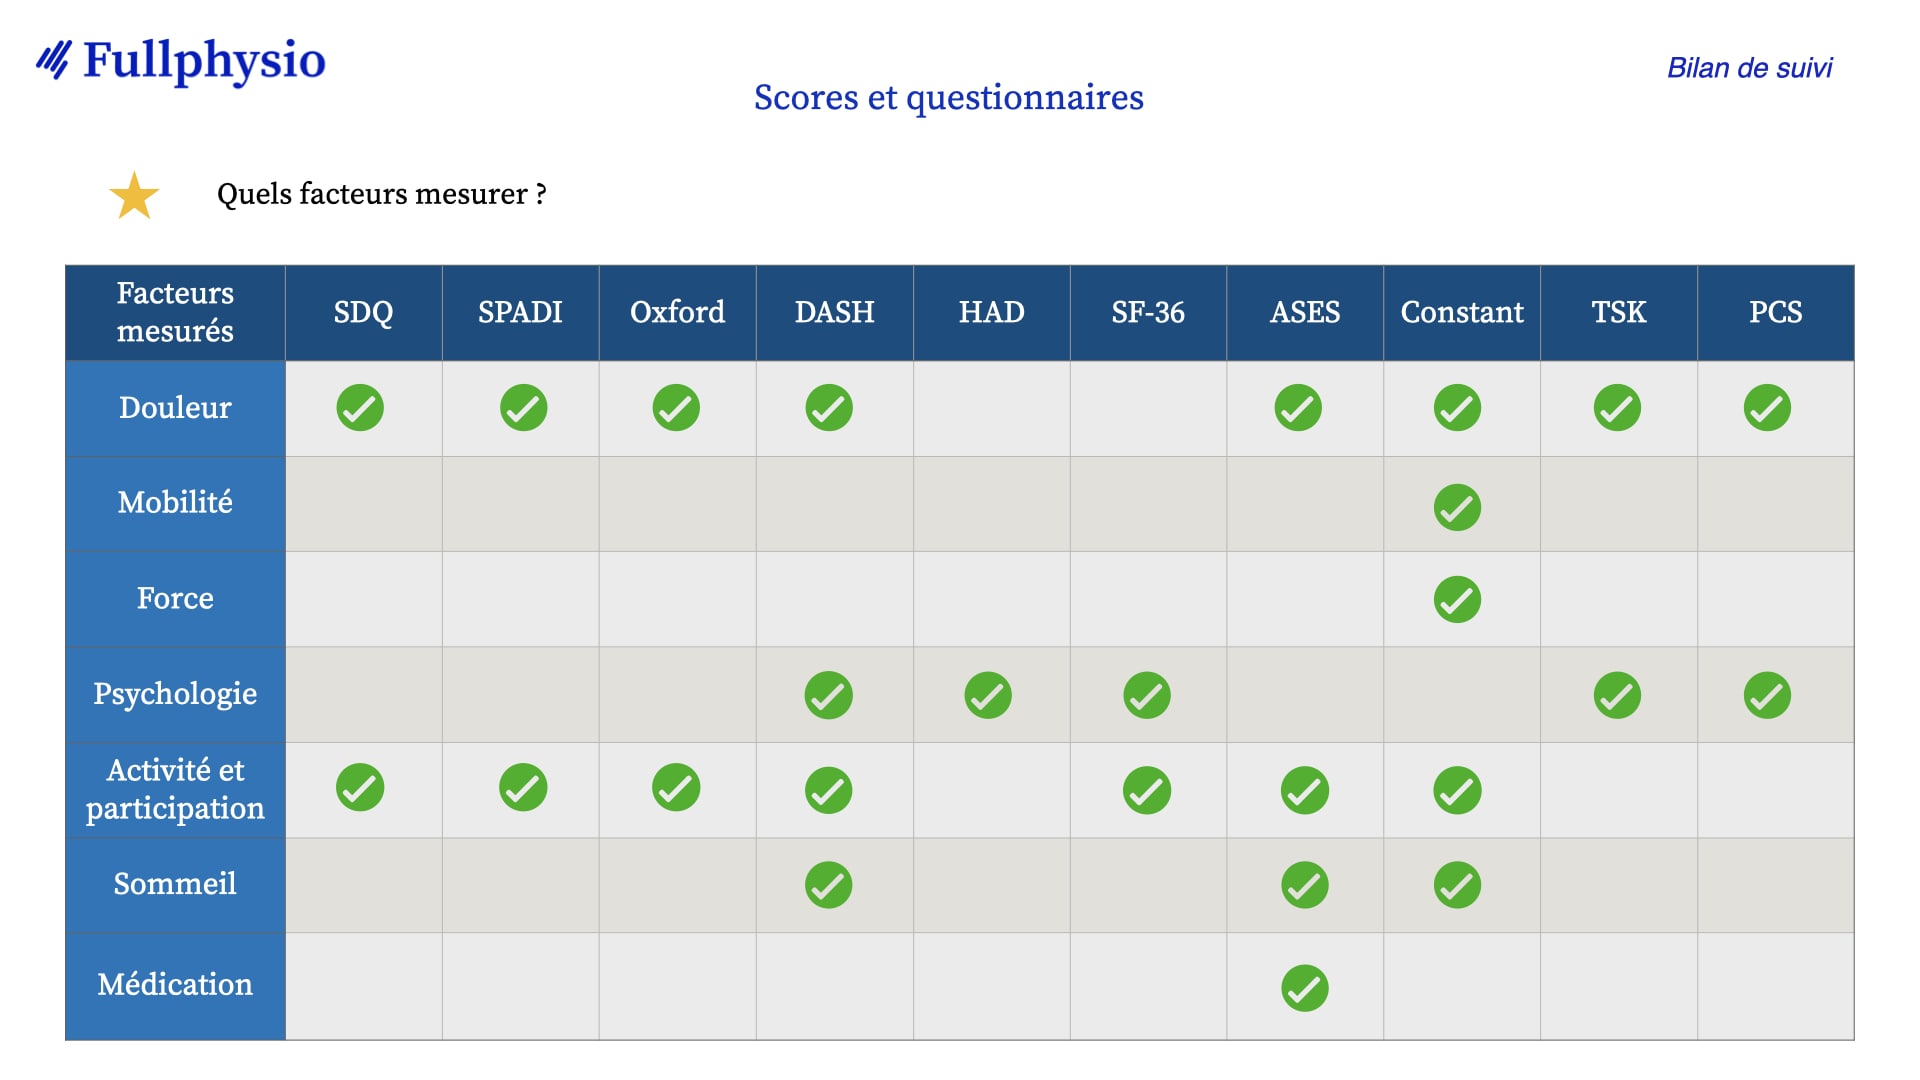Screen dimensions: 1920x1080
Task: Click the yellow star icon
Action: pyautogui.click(x=134, y=195)
